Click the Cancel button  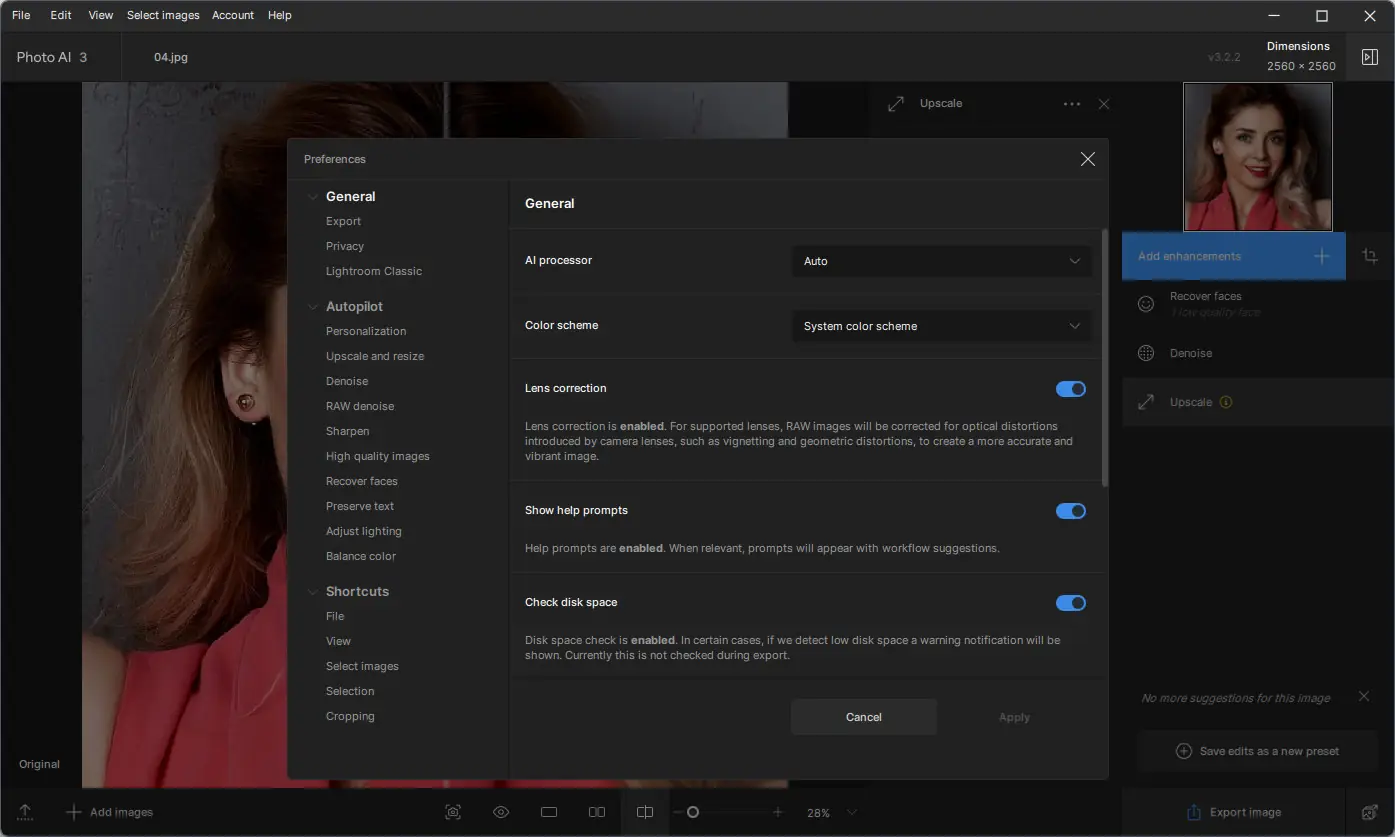[863, 717]
